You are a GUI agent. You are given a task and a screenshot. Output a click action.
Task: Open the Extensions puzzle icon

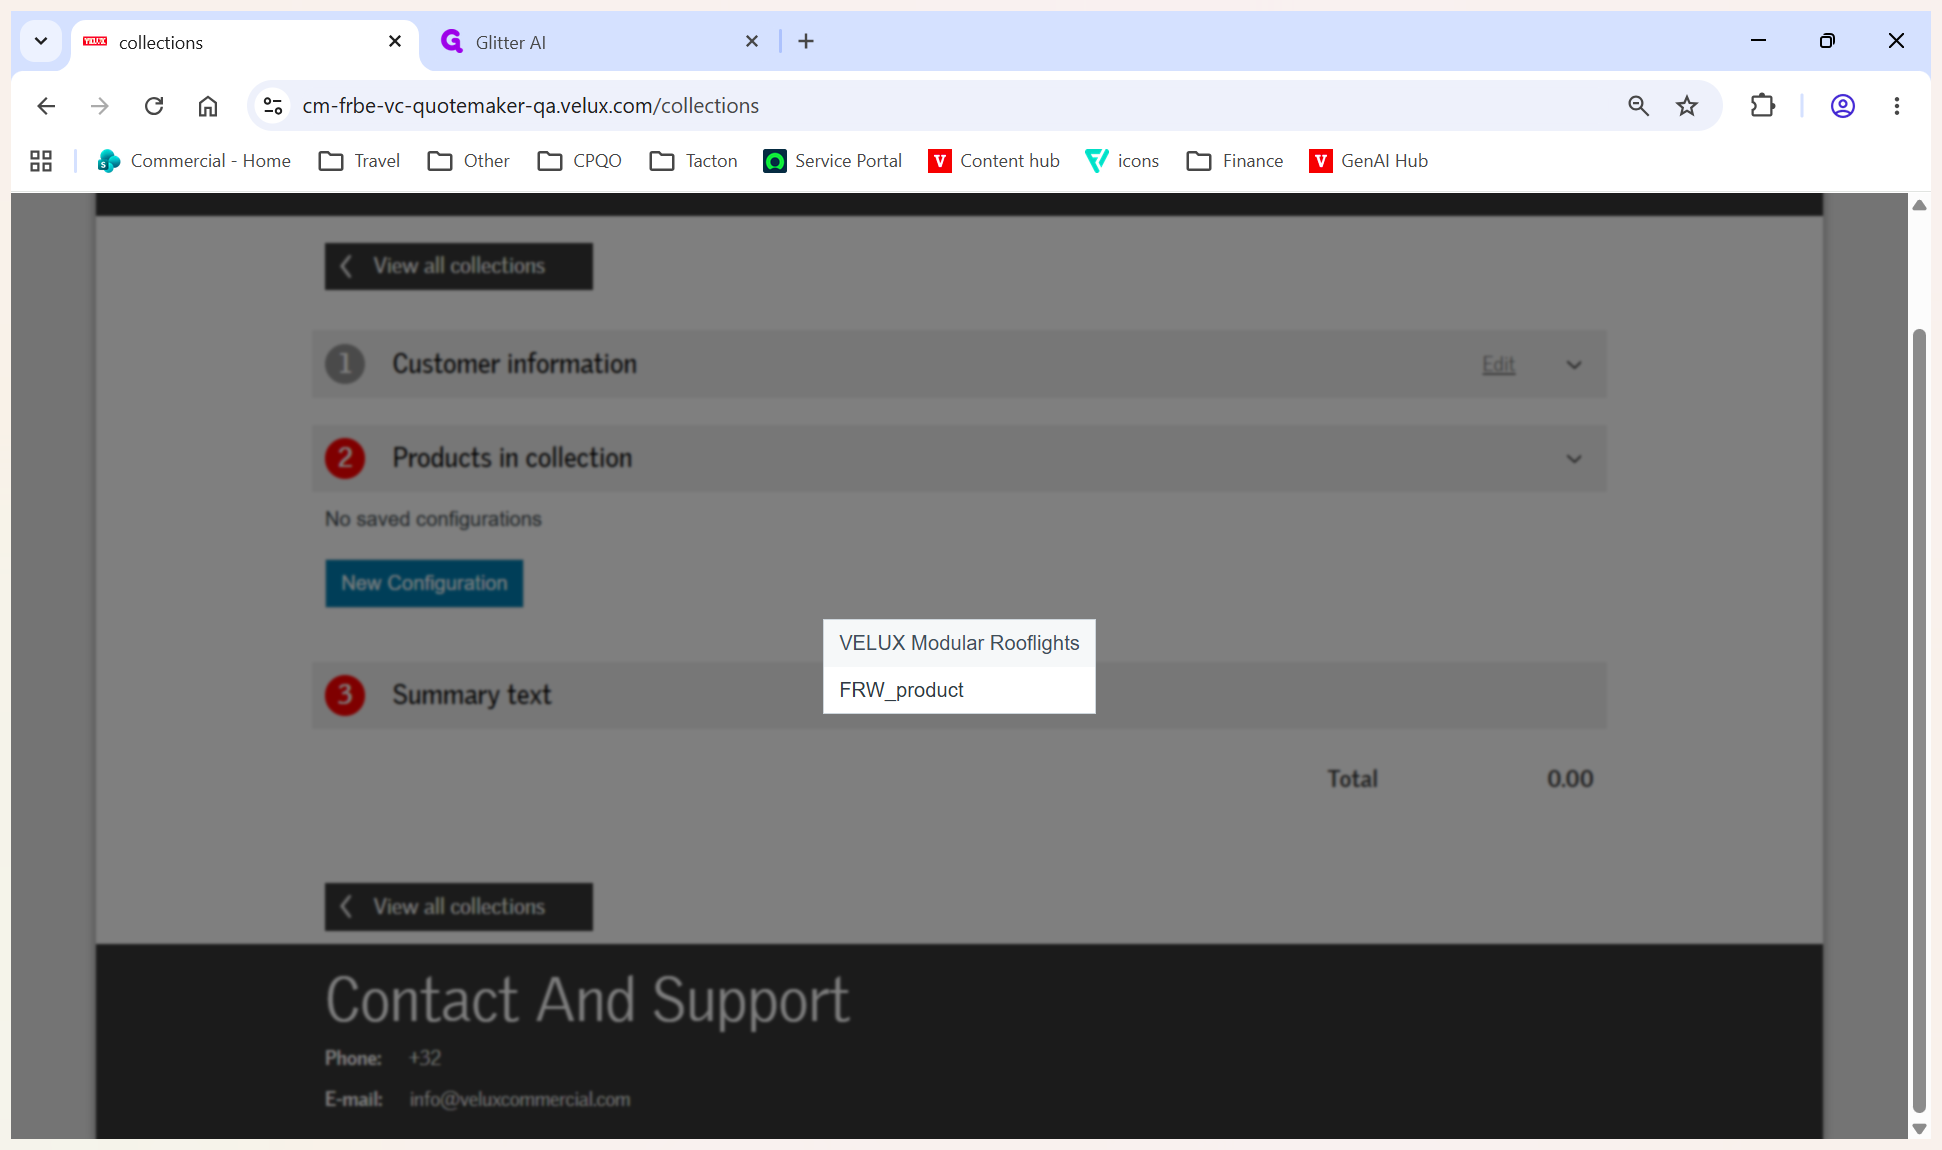point(1763,106)
